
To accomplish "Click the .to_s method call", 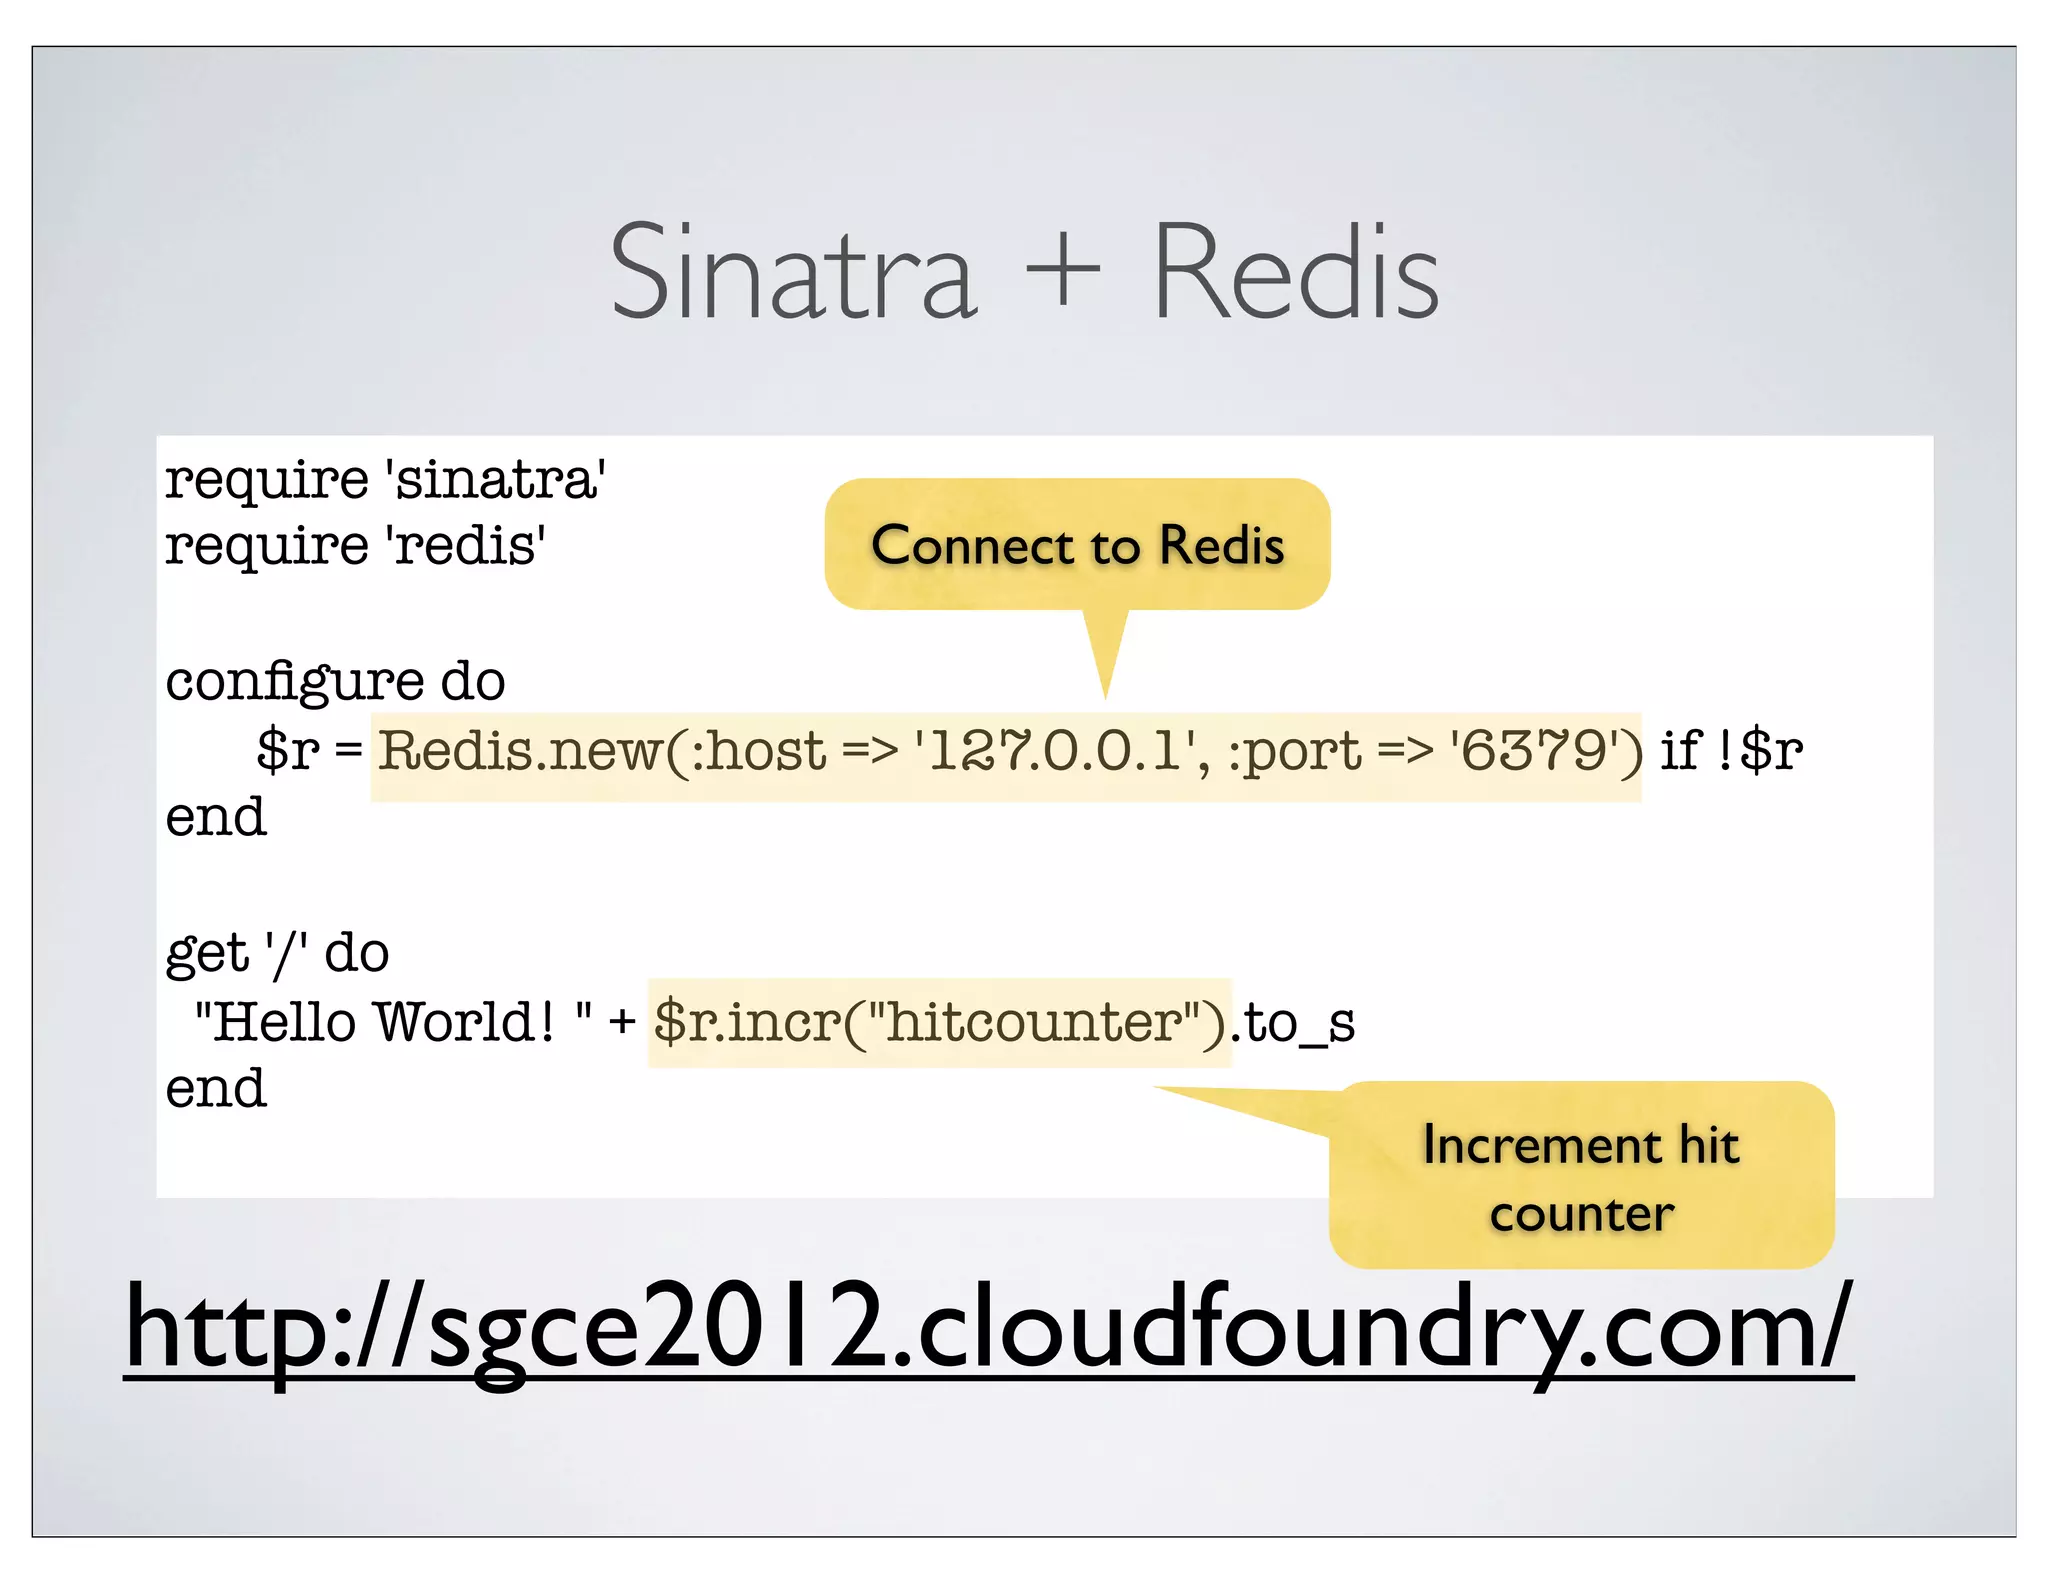I will 1293,1024.
